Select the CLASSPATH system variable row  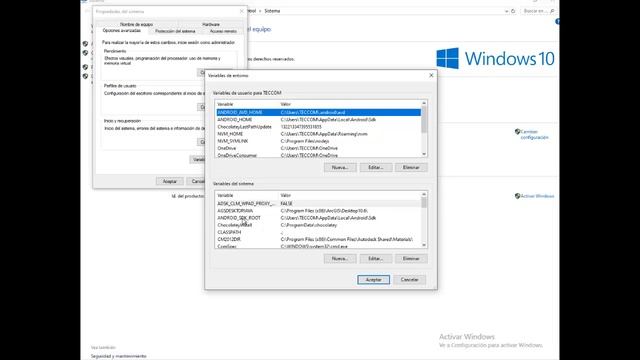[318, 232]
